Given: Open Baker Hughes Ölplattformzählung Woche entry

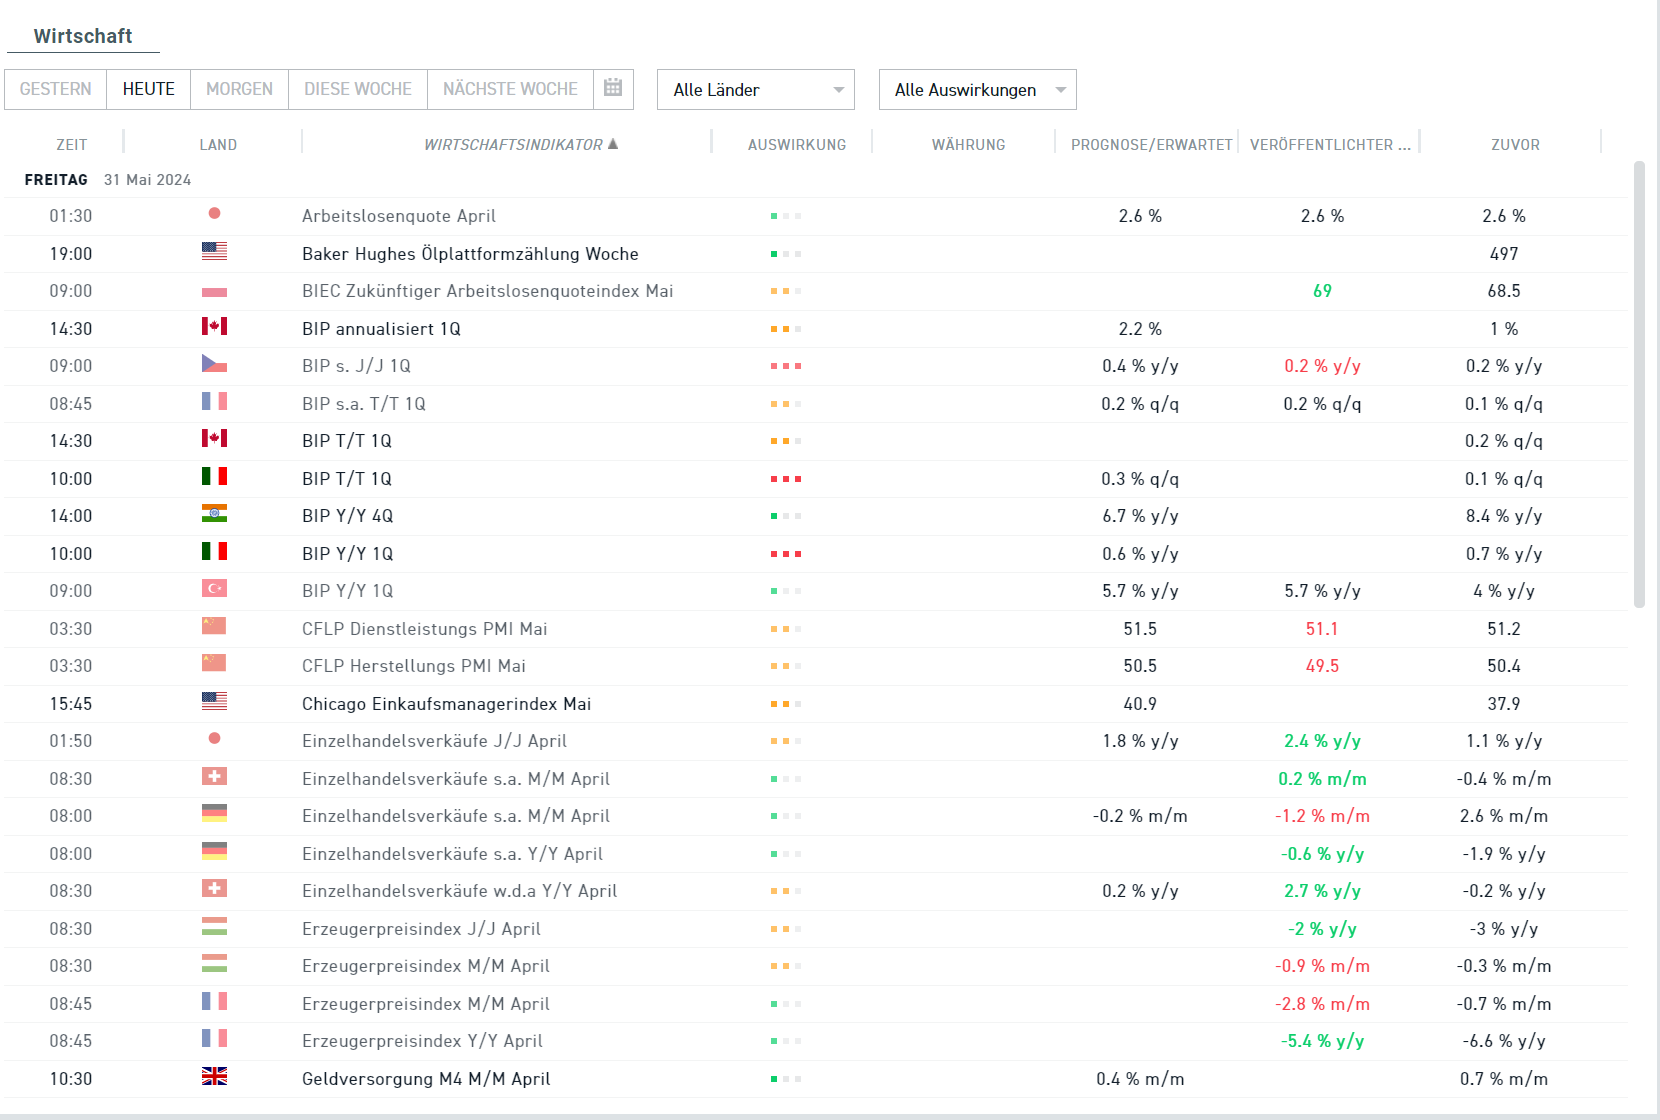Looking at the screenshot, I should pos(470,254).
